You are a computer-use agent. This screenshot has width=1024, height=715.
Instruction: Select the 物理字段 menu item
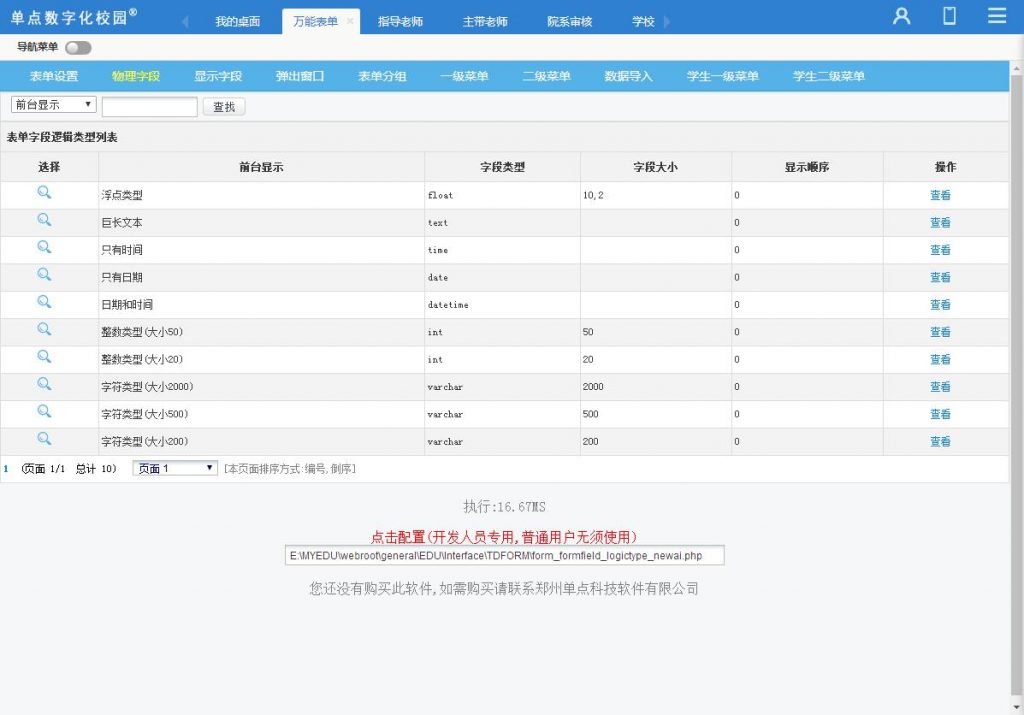pyautogui.click(x=136, y=76)
